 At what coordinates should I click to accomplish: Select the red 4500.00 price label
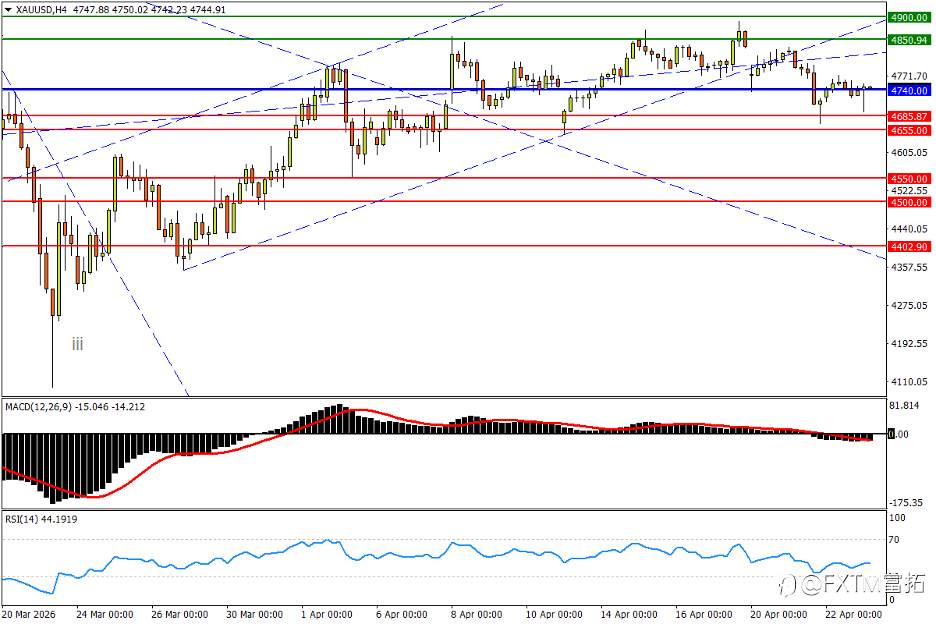tap(909, 202)
